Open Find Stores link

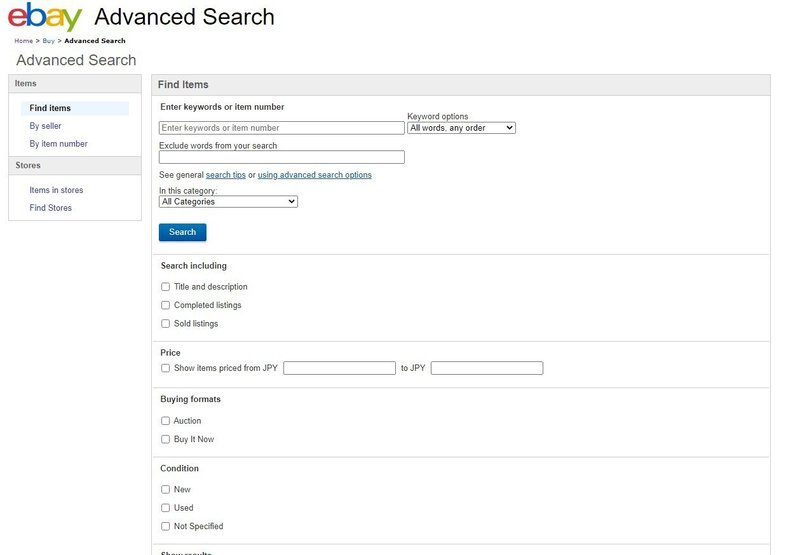51,208
